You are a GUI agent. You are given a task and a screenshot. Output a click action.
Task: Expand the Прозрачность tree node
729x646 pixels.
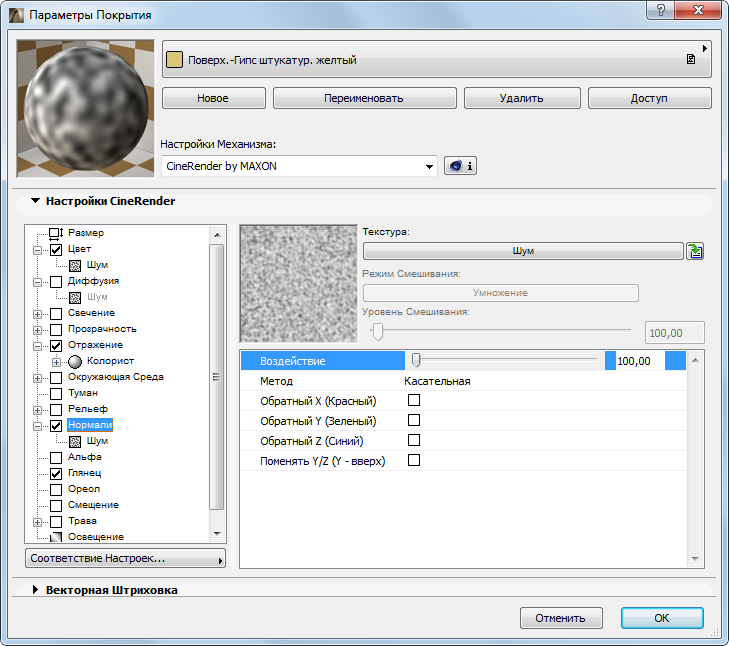pyautogui.click(x=37, y=330)
